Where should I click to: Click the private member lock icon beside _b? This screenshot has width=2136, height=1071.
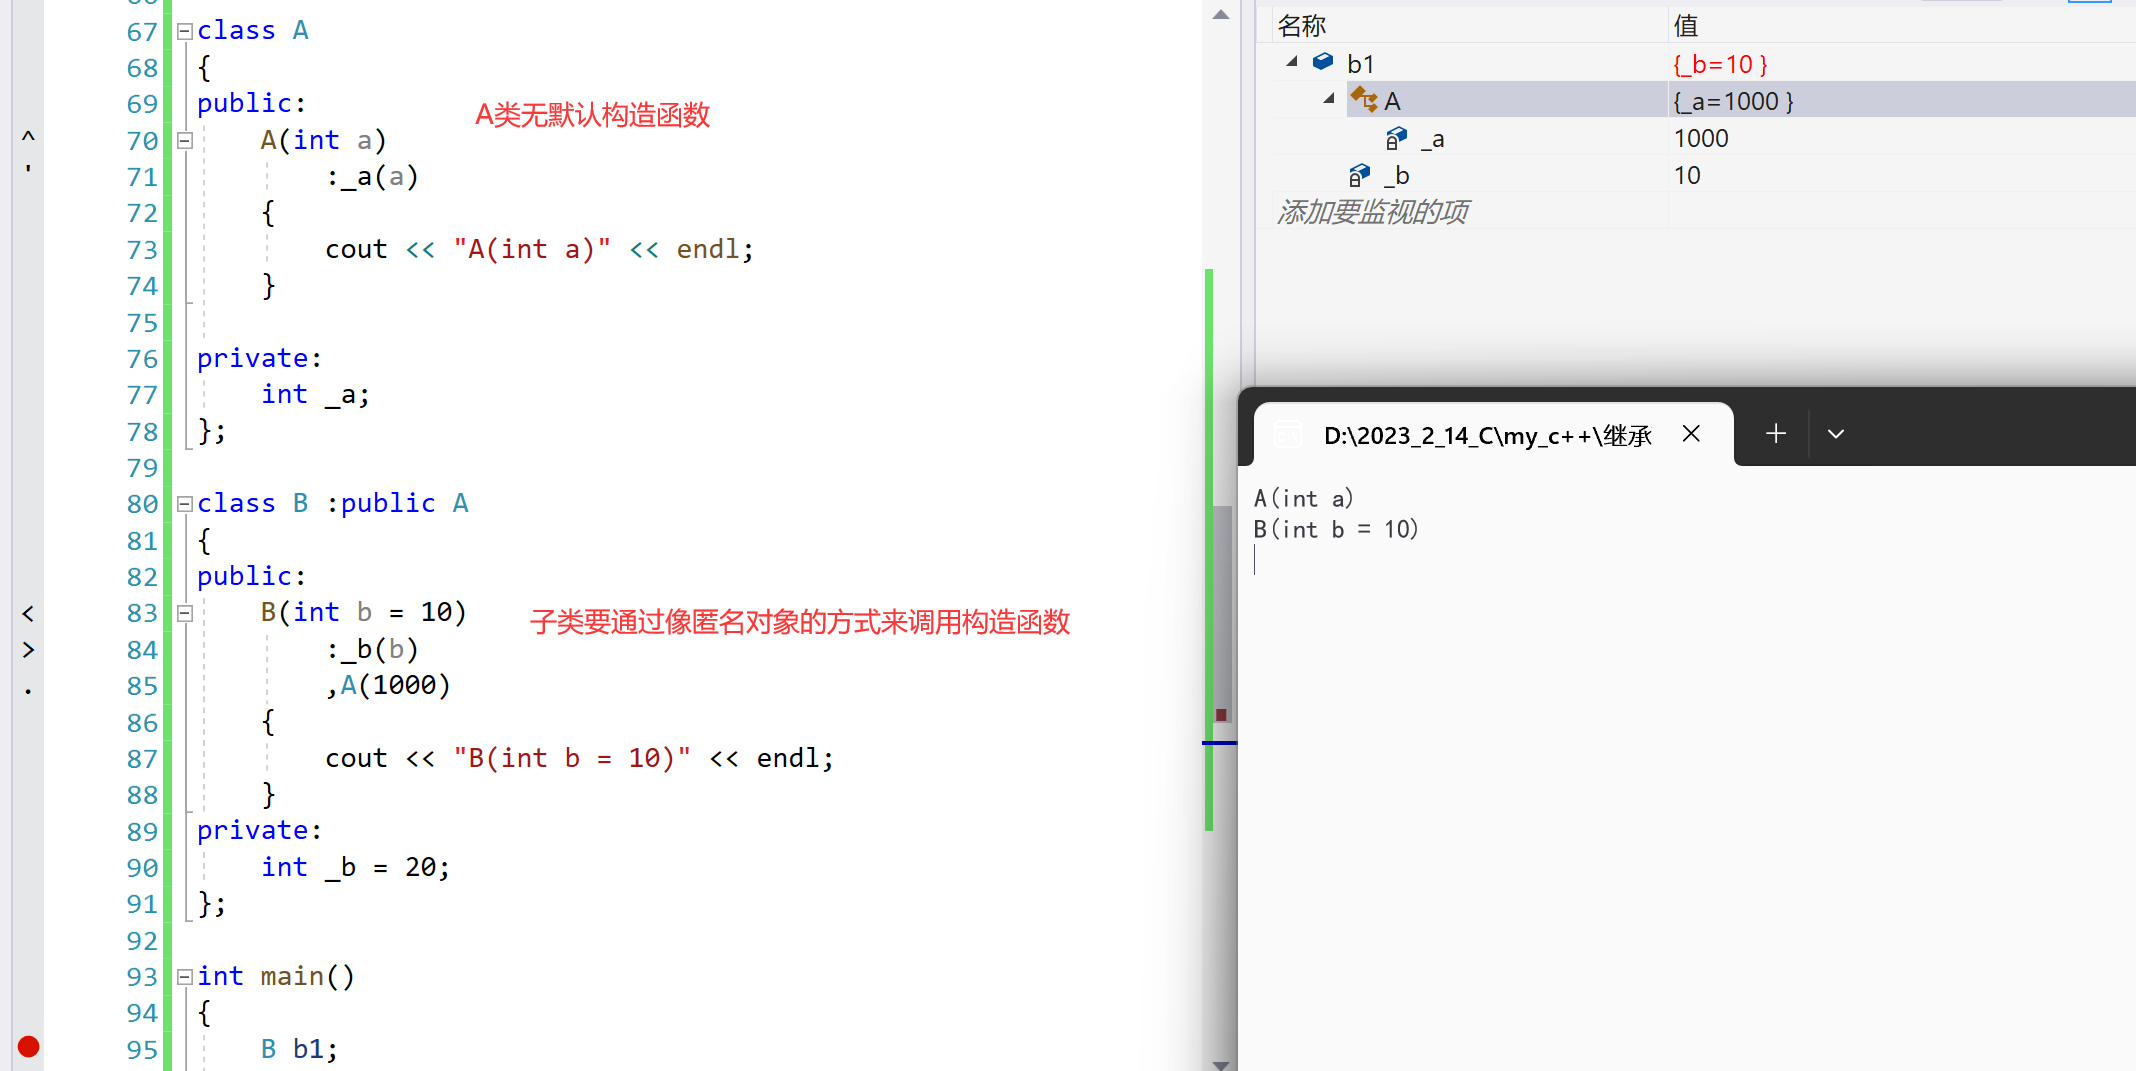[x=1360, y=174]
